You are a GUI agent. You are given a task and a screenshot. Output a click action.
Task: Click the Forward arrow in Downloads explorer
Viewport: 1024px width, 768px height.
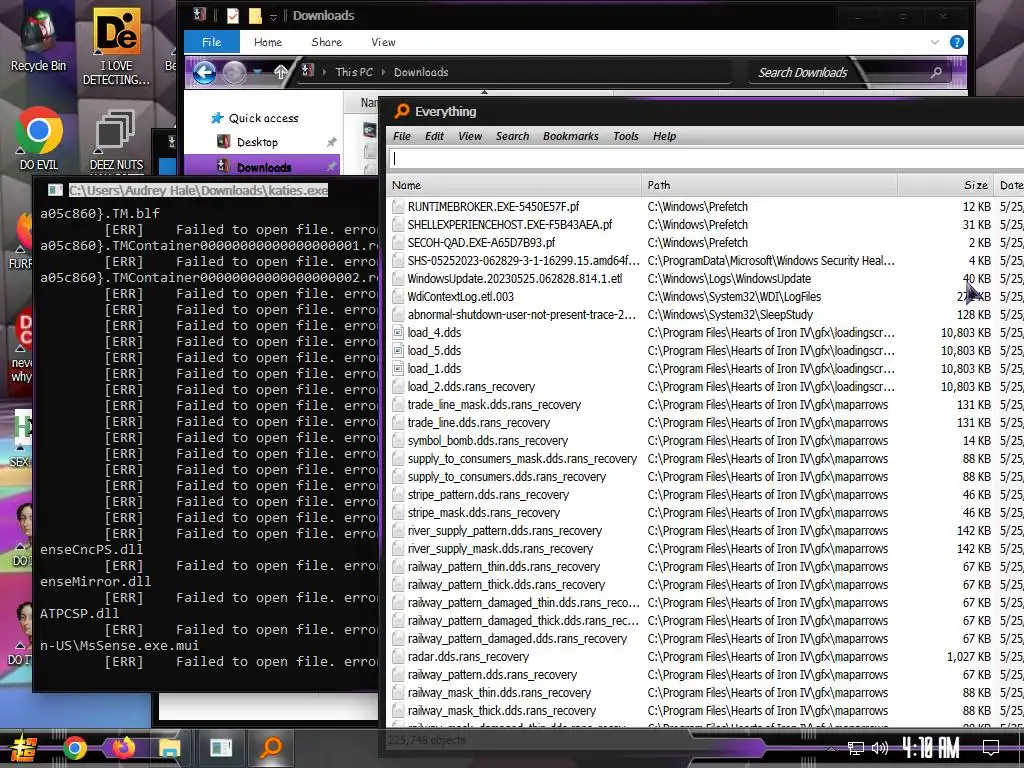pos(234,72)
